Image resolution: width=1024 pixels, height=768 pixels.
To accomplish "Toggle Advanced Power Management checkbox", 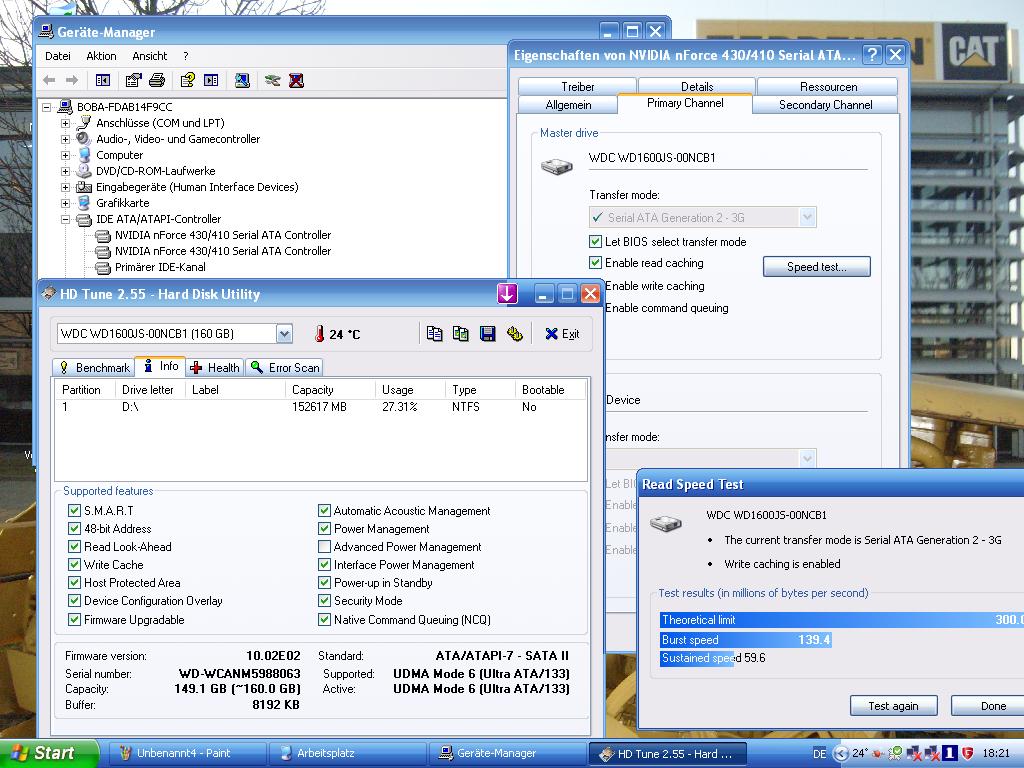I will [324, 547].
